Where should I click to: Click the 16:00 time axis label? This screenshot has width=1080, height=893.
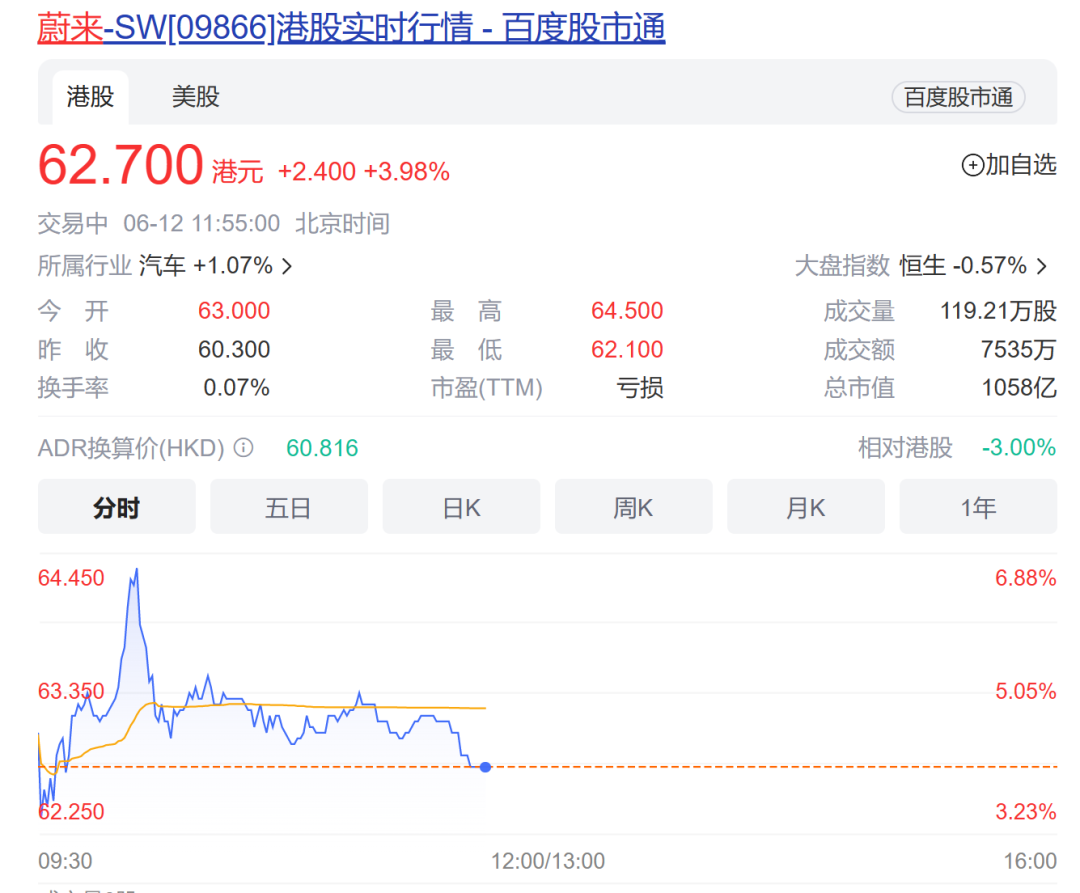click(x=1030, y=861)
